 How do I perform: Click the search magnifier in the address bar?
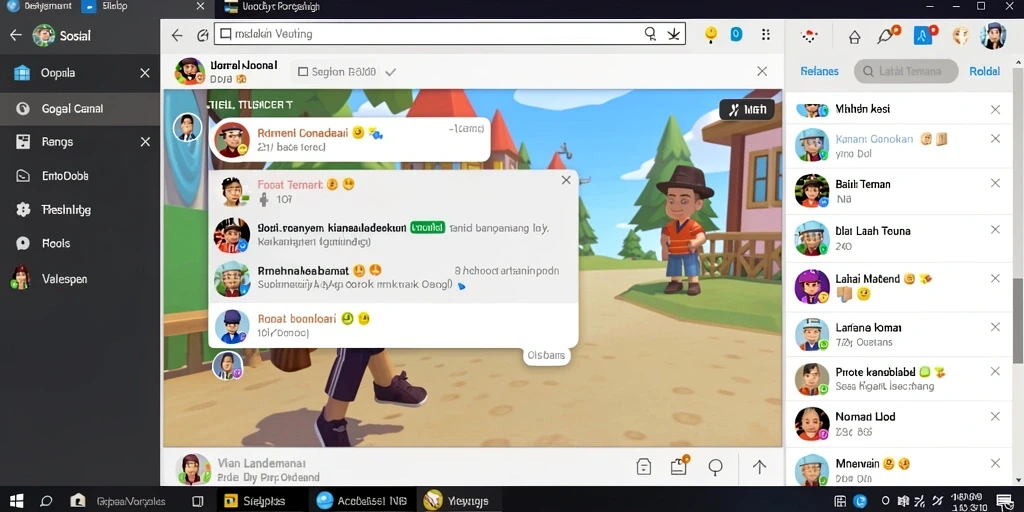coord(650,34)
